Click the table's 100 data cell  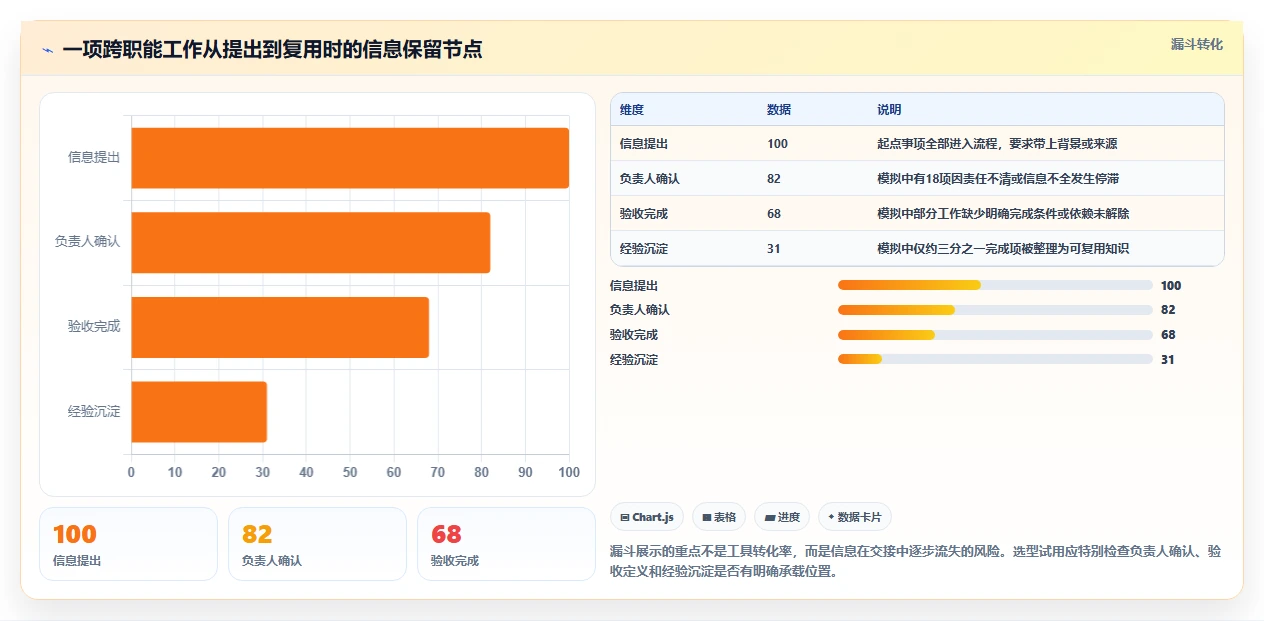[778, 144]
